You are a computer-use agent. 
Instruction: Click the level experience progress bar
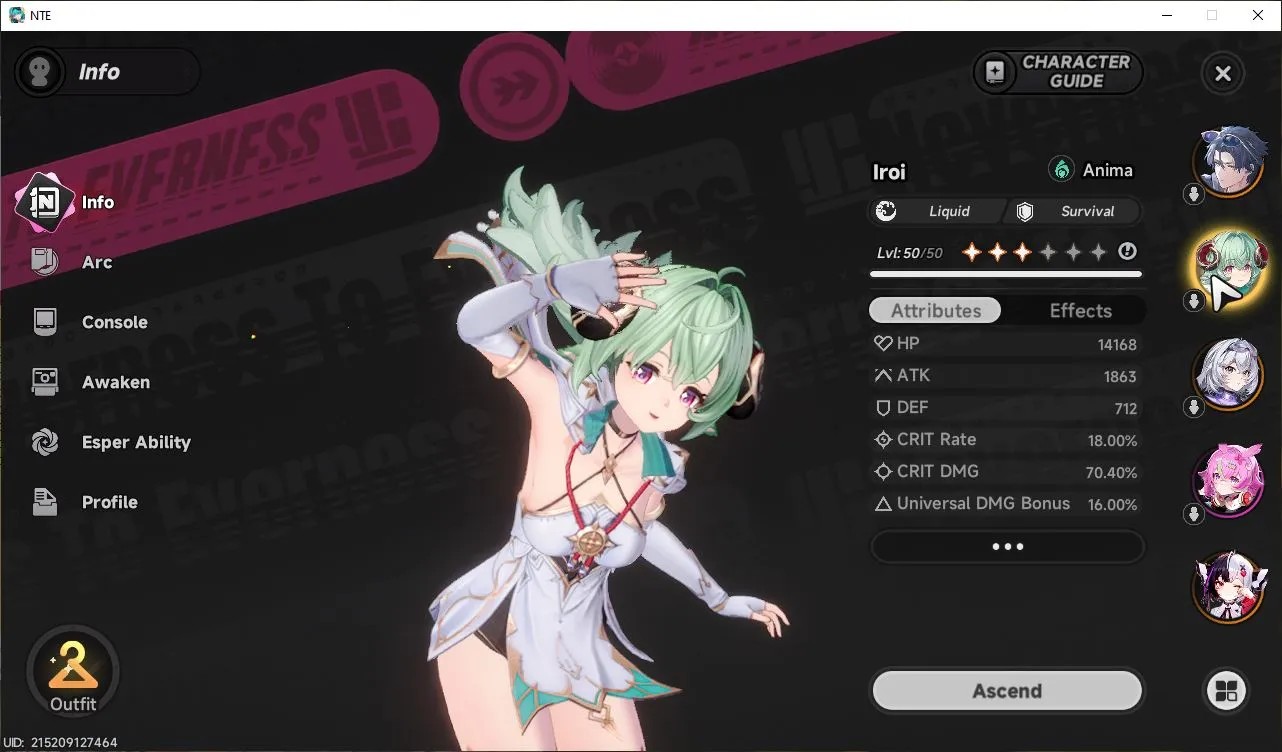pos(1006,273)
